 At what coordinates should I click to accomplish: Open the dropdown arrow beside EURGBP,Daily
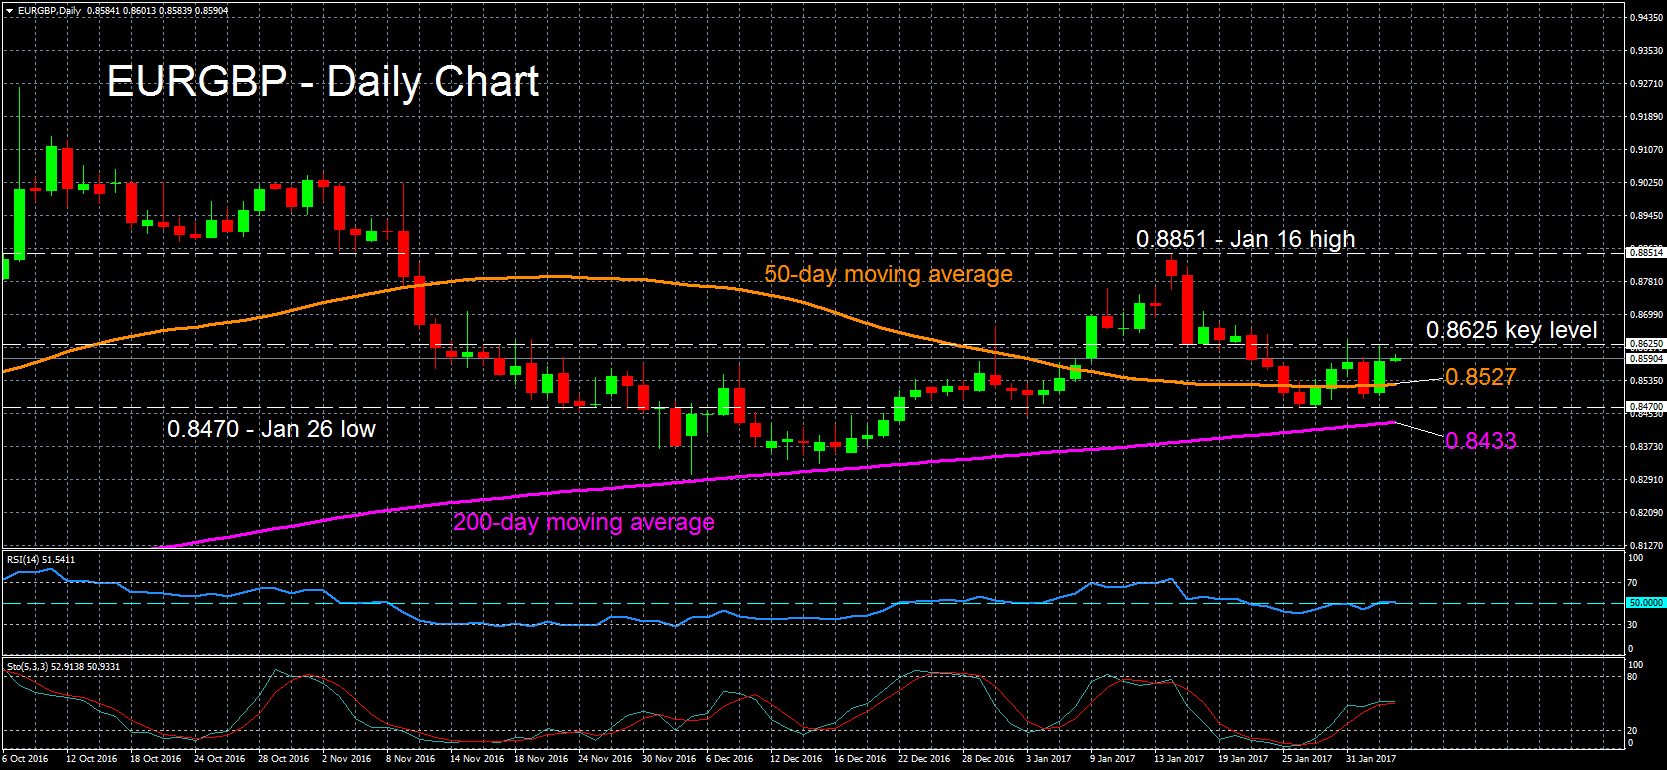coord(9,11)
